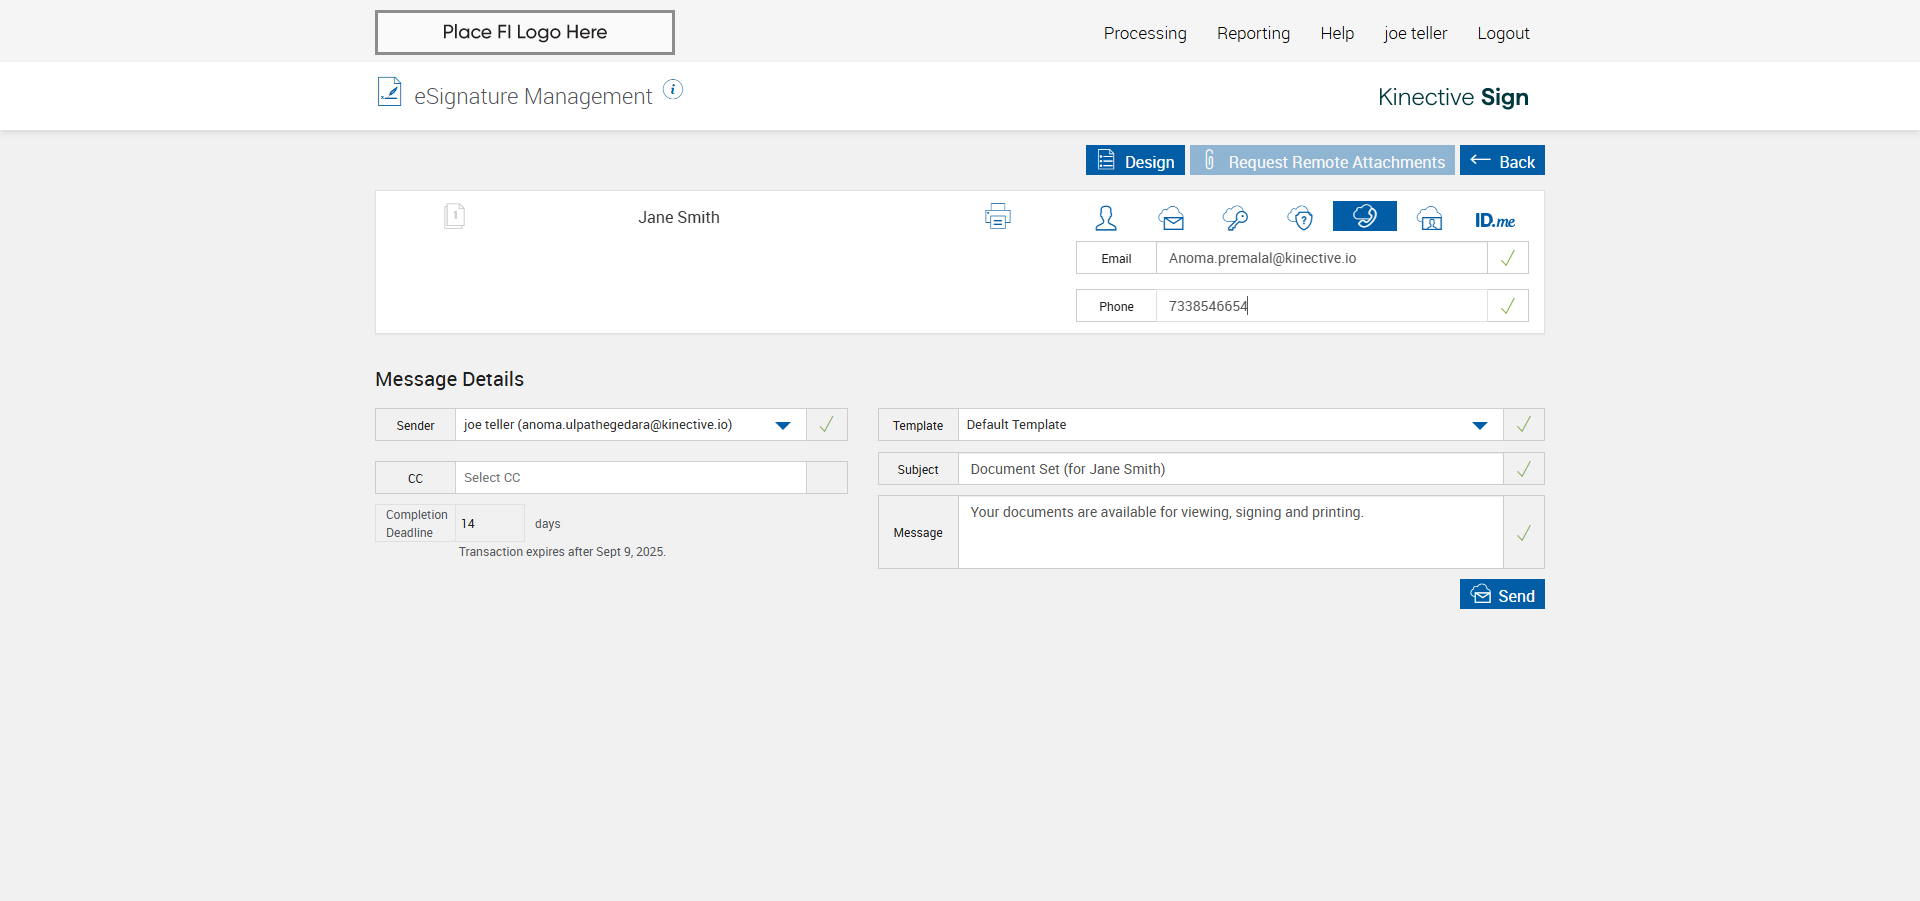Click the info icon beside eSignature Management
This screenshot has height=901, width=1920.
(x=673, y=90)
